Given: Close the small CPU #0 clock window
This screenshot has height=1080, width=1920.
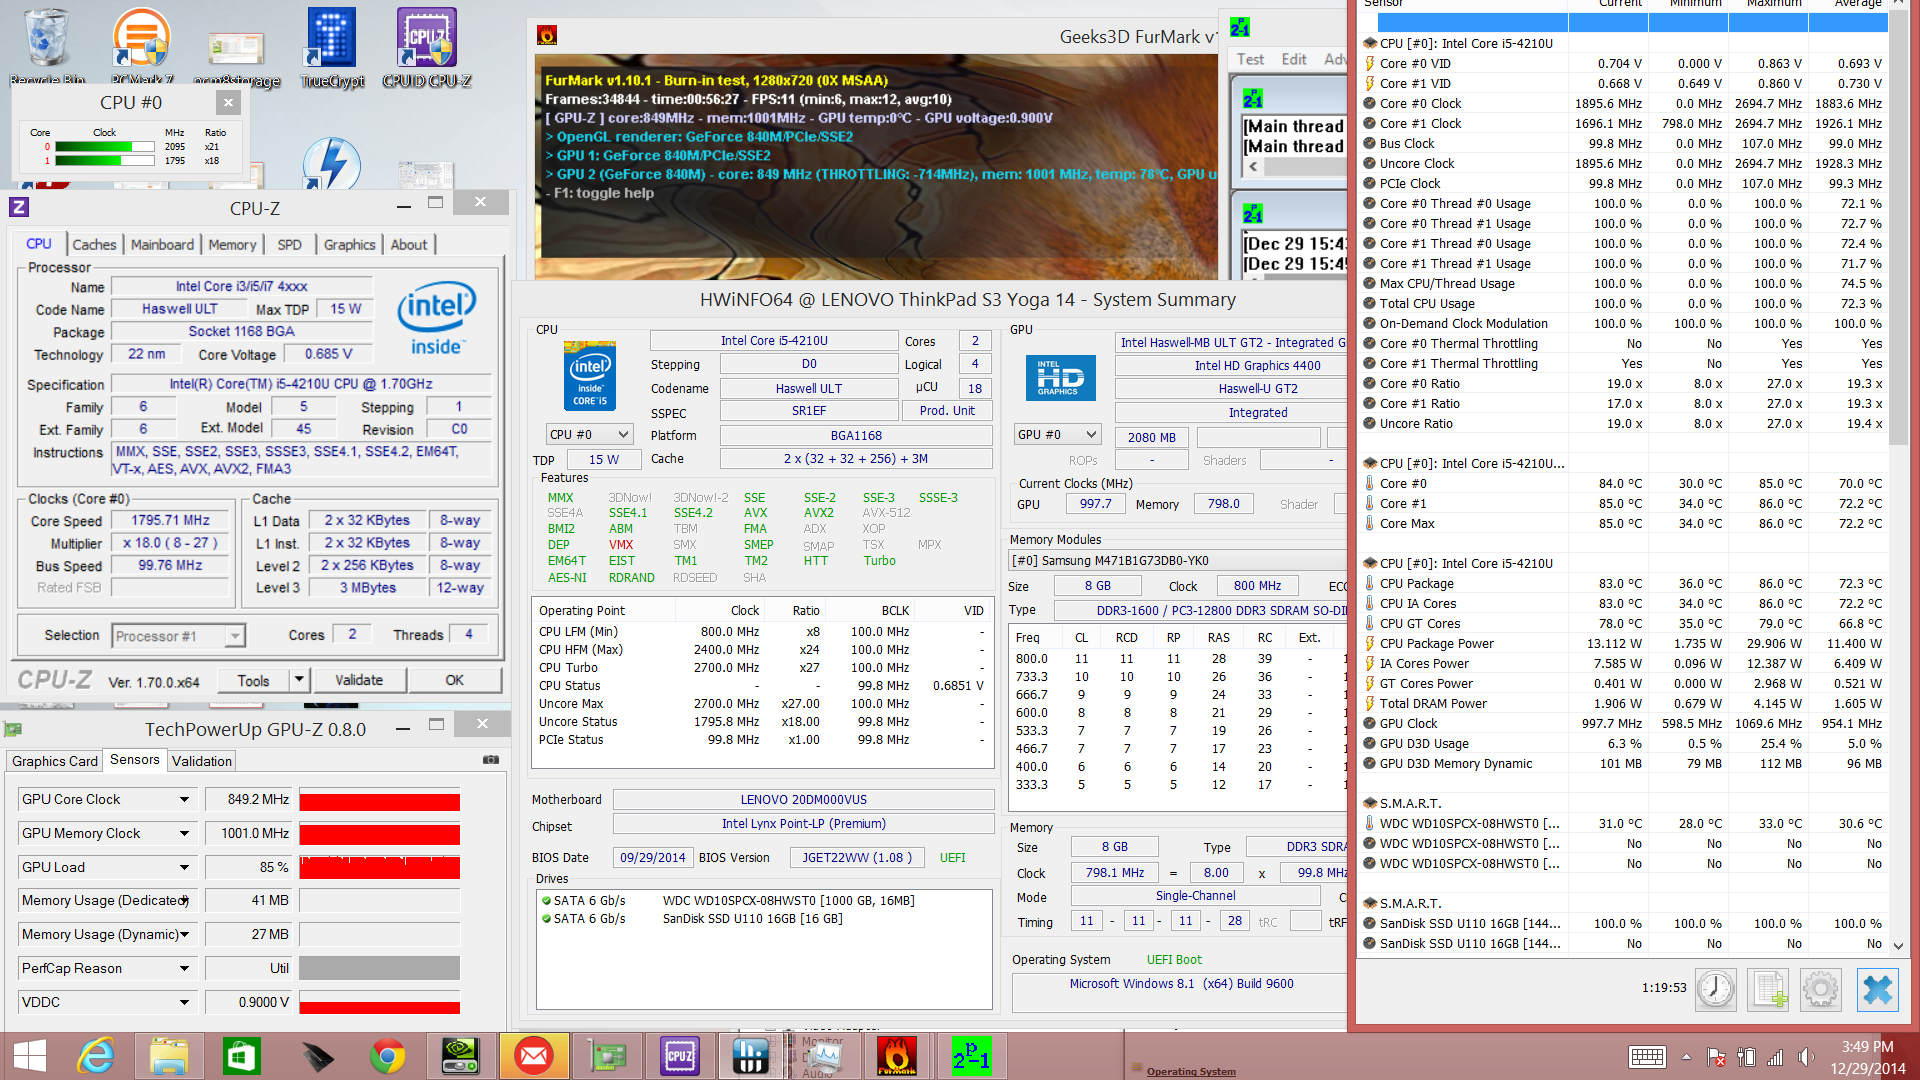Looking at the screenshot, I should [228, 102].
